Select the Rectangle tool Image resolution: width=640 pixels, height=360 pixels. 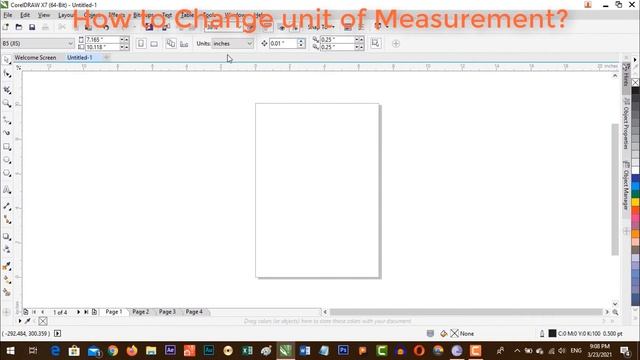7,147
